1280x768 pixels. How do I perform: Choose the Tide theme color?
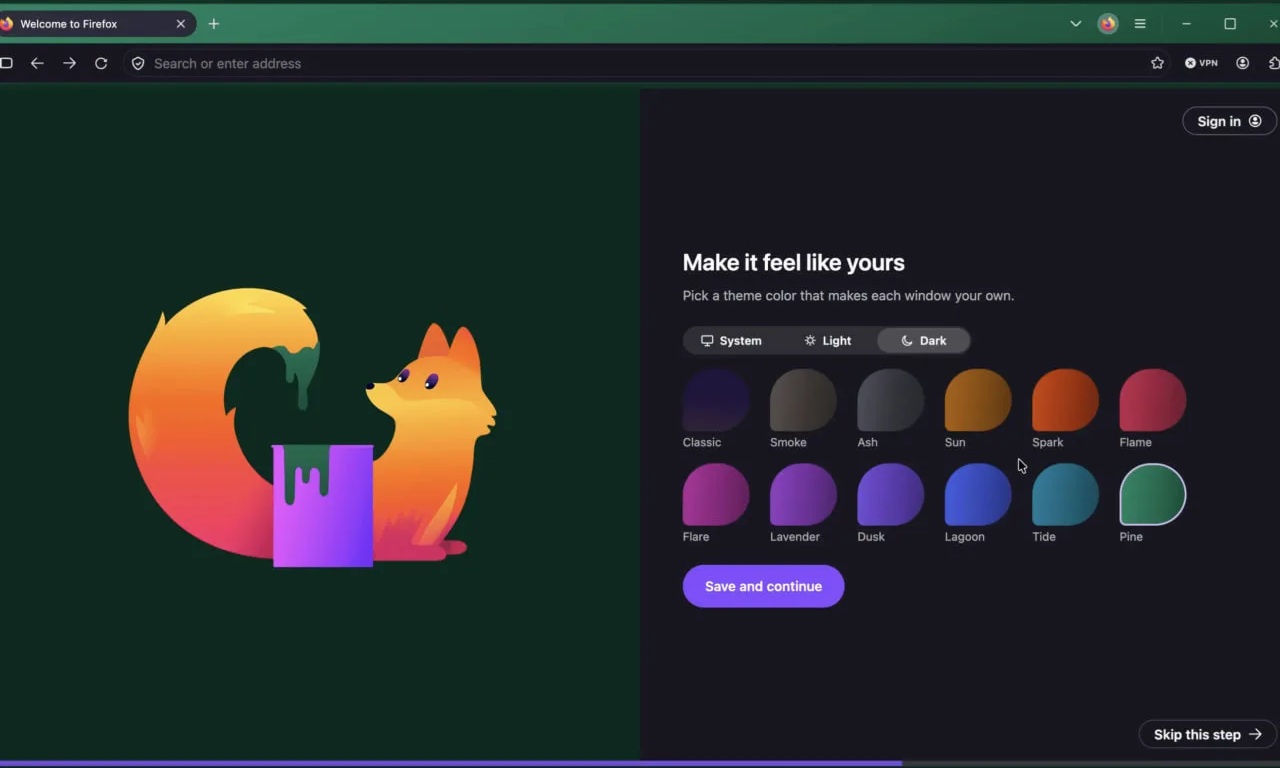[x=1066, y=495]
